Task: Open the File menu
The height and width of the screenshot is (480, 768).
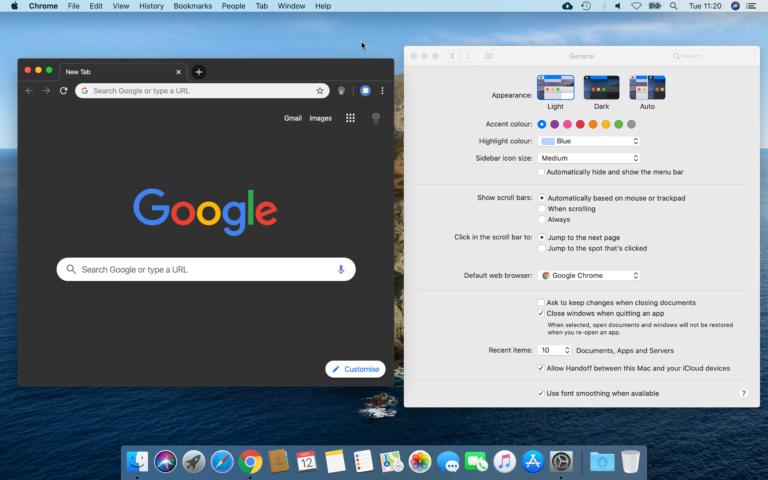Action: click(x=73, y=6)
